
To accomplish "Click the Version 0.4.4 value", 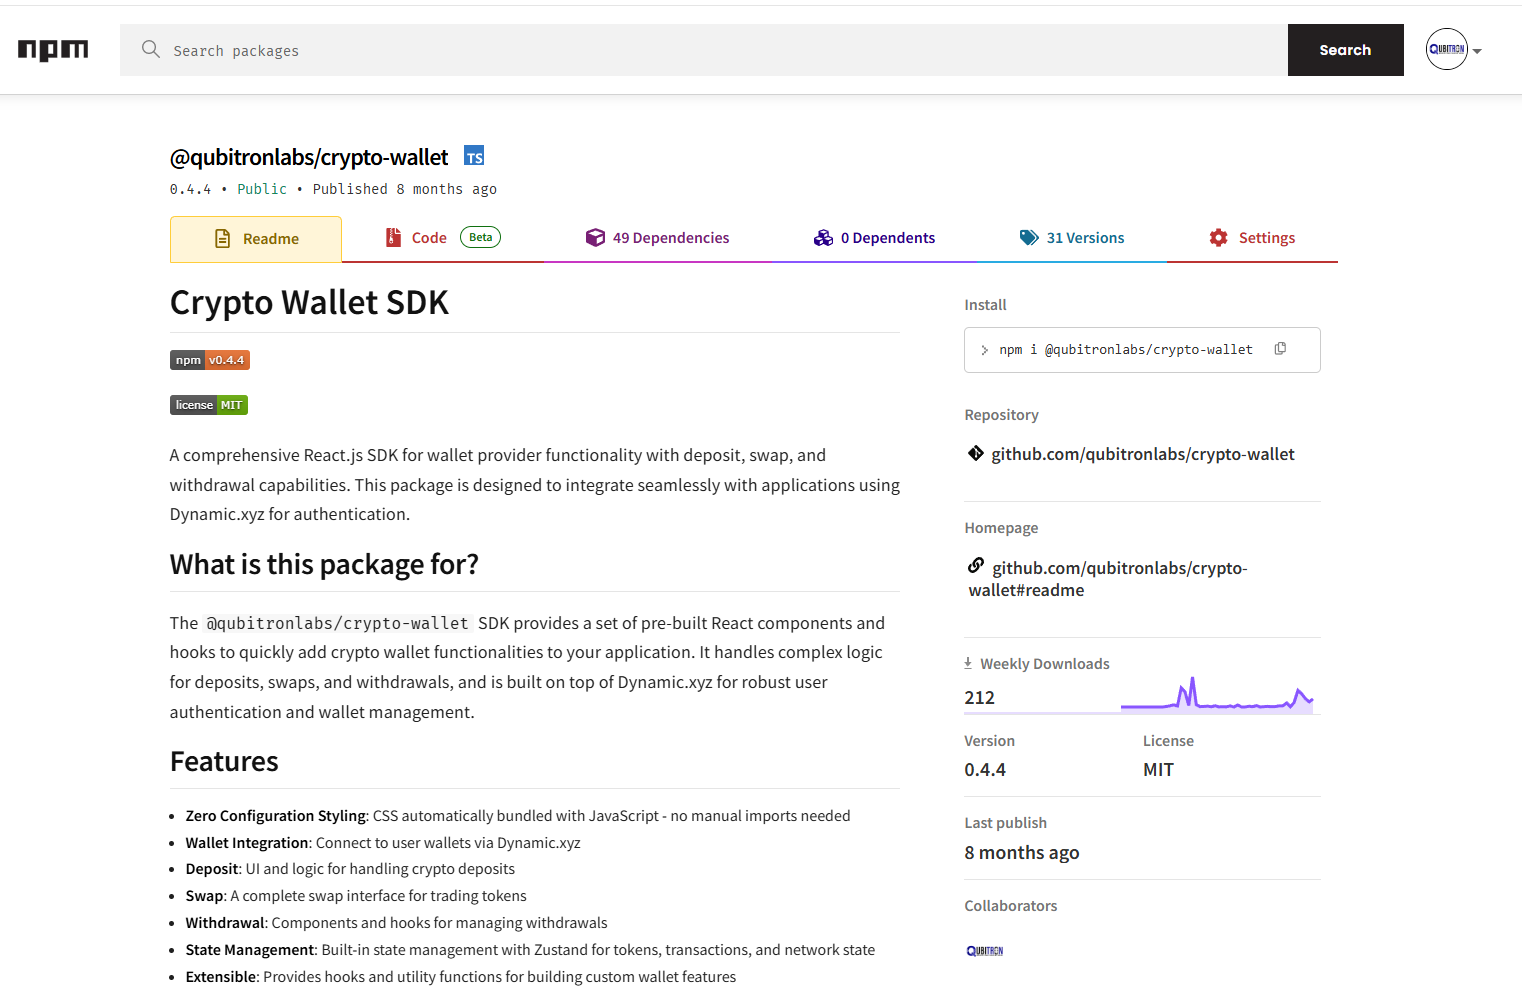I will pos(985,770).
